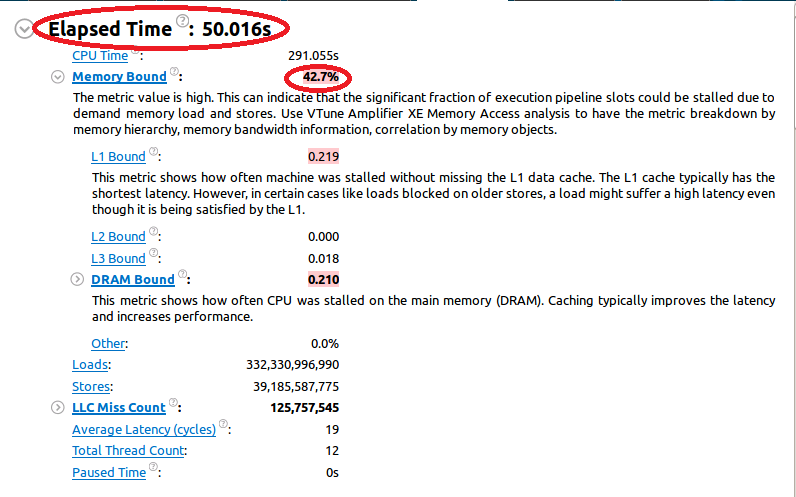Select the 0.000 L2 Bound value
The height and width of the screenshot is (497, 796).
point(323,237)
